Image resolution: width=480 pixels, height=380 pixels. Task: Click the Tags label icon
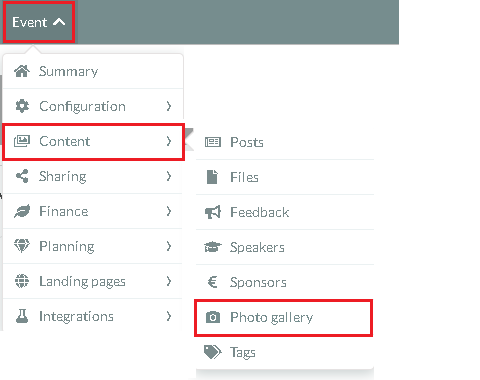212,352
